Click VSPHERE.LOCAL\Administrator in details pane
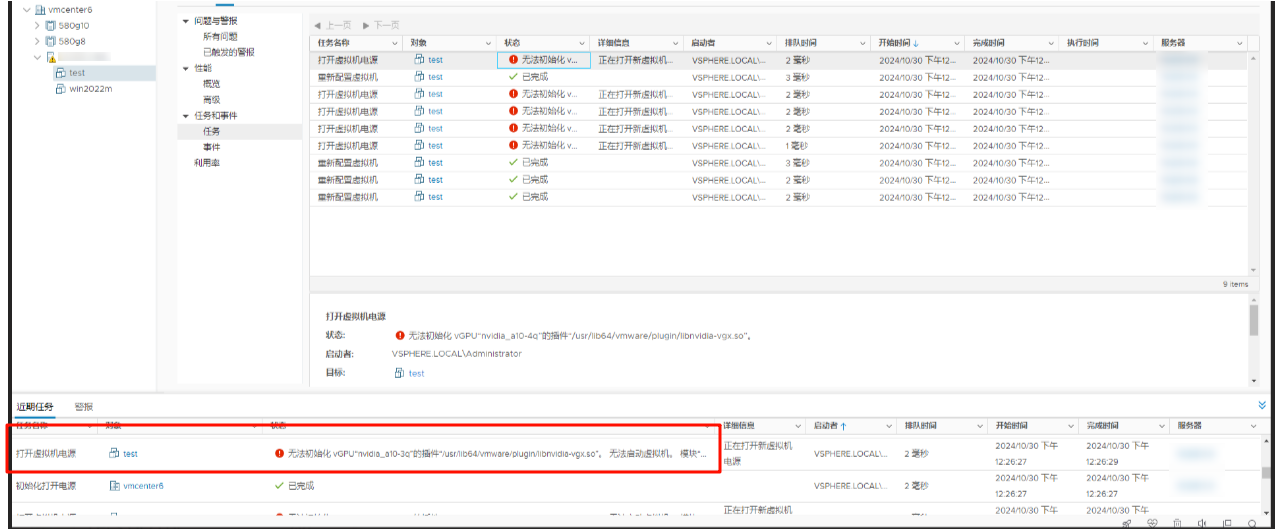The image size is (1280, 530). (457, 353)
